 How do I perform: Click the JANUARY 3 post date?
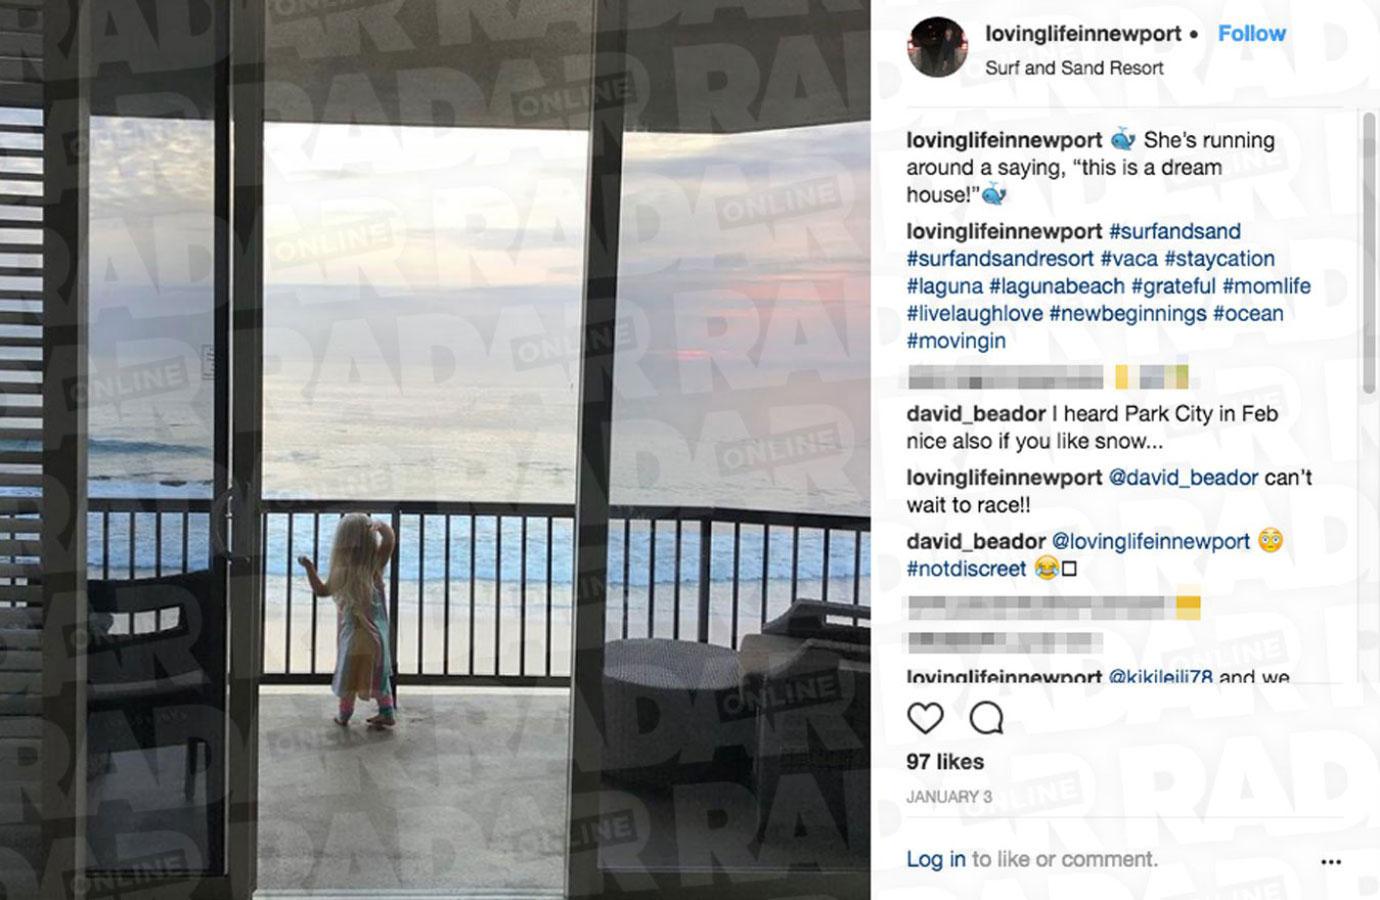[x=949, y=797]
